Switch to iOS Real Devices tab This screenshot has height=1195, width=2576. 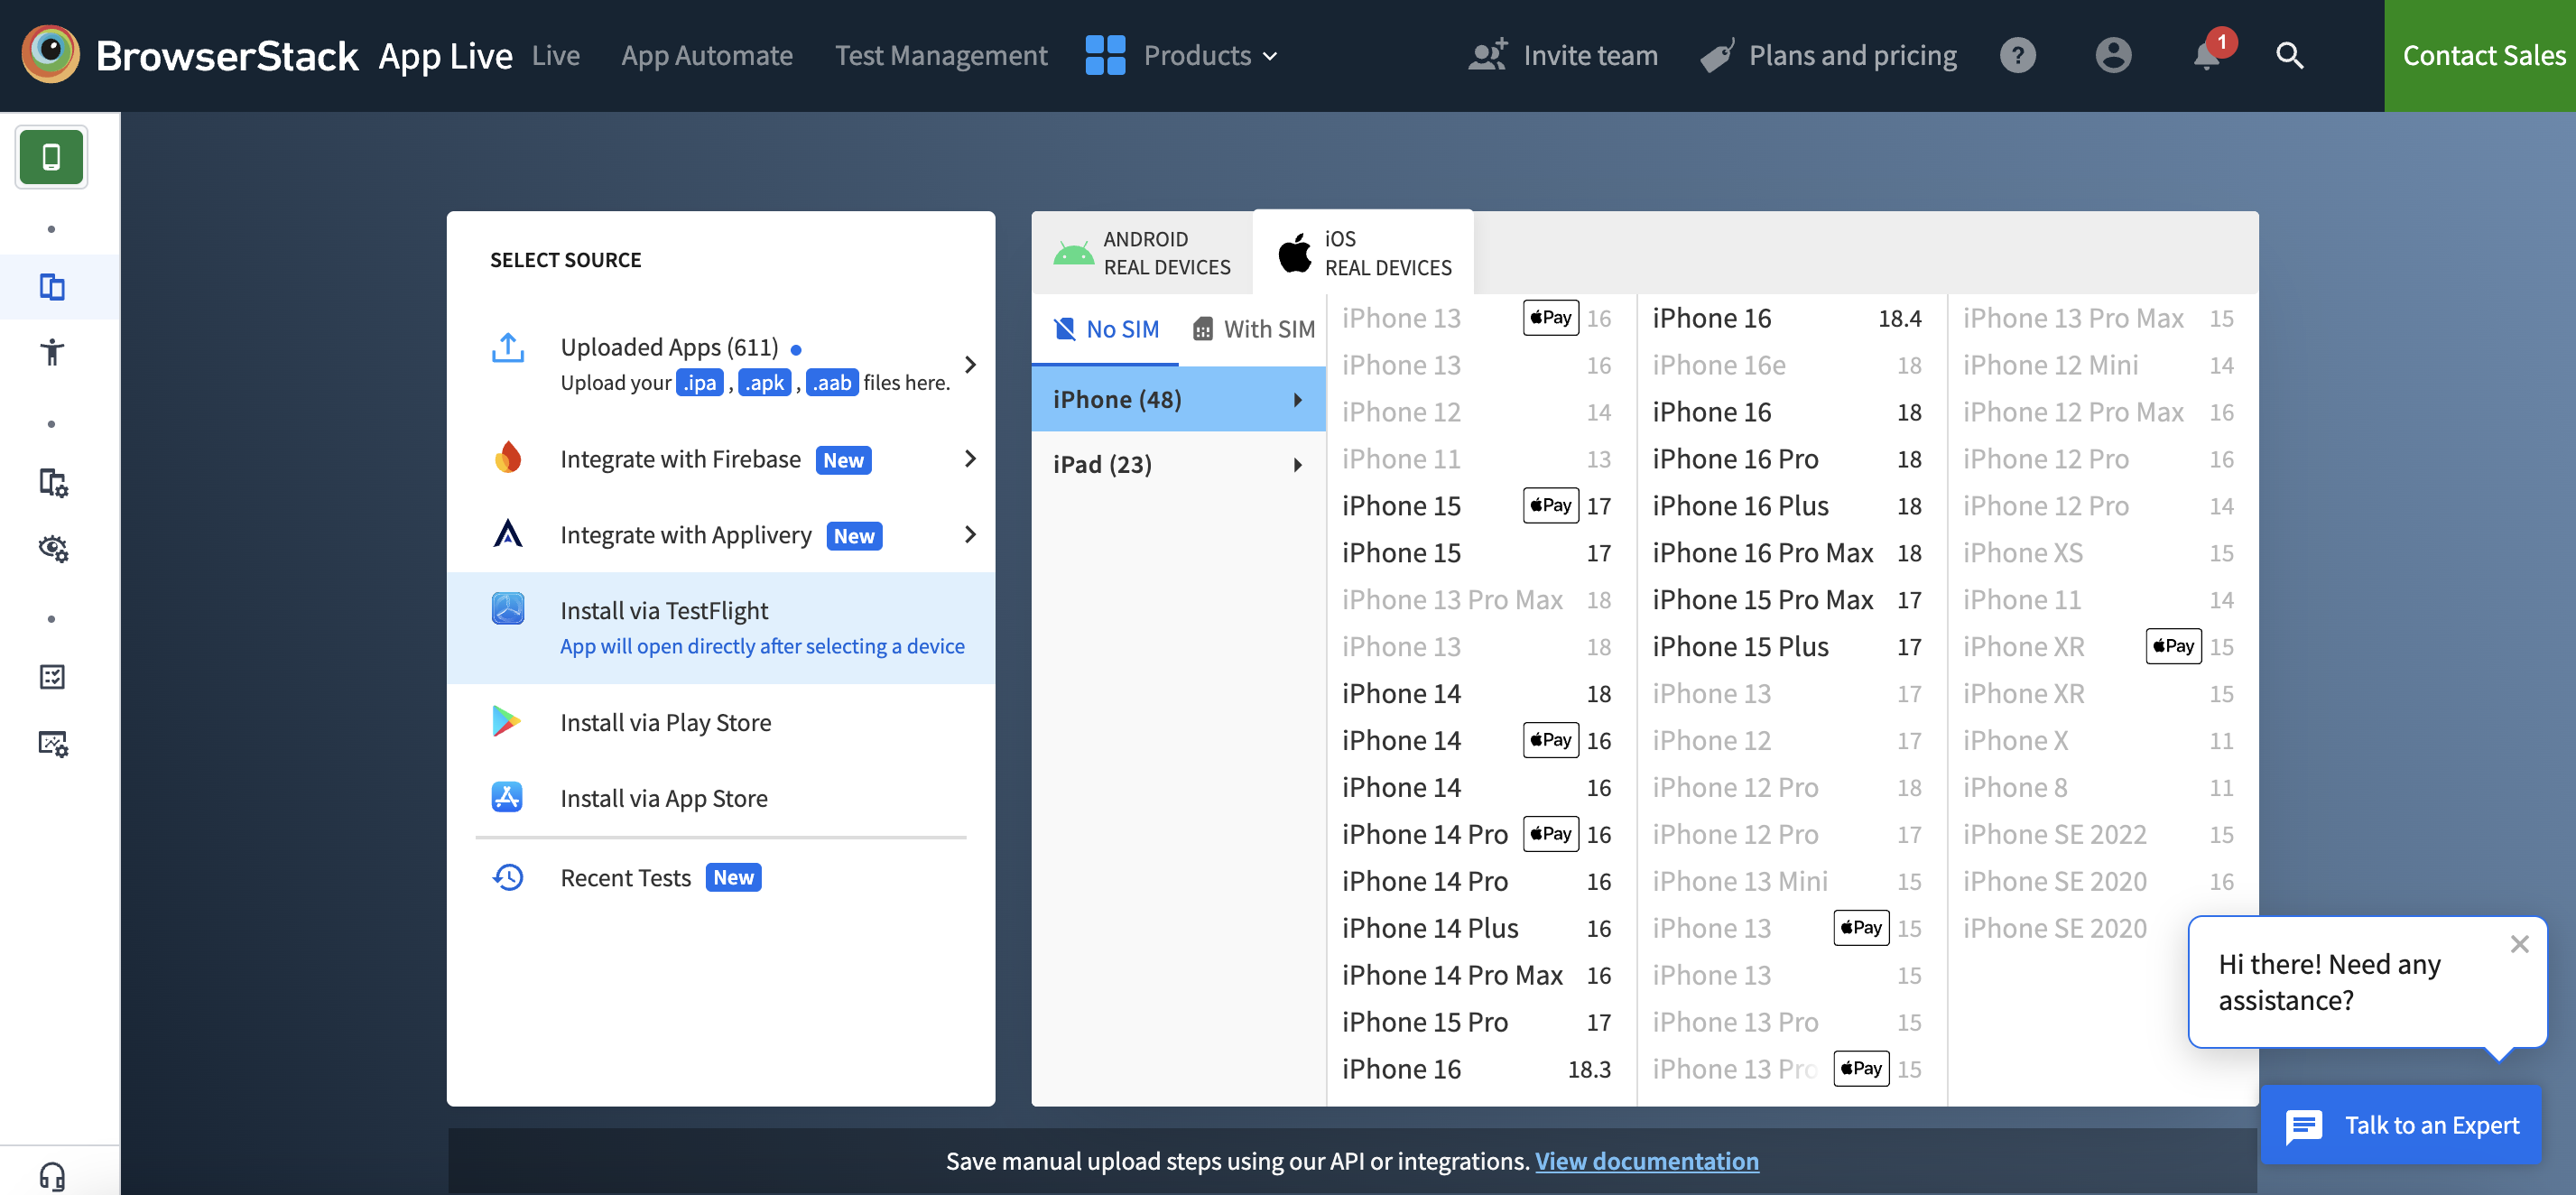1364,253
